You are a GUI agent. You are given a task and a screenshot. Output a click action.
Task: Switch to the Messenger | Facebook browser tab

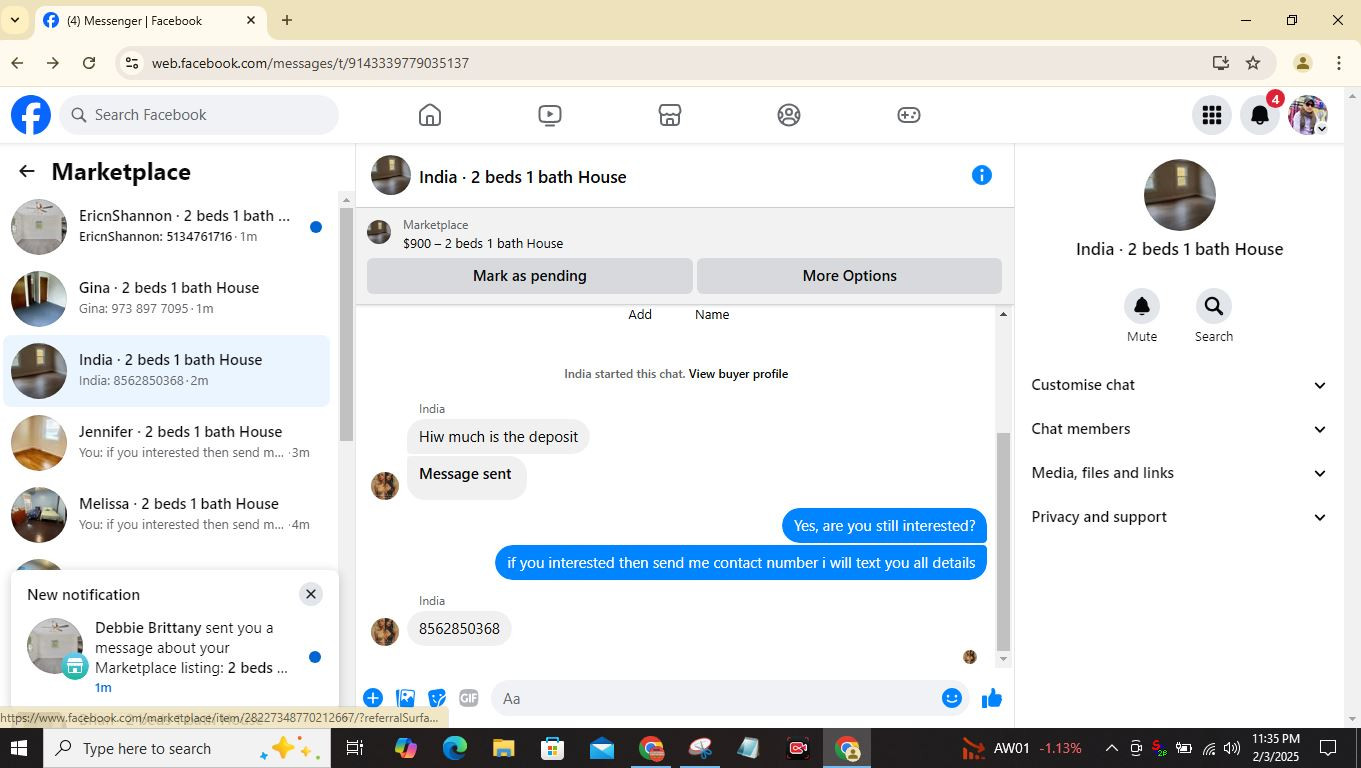coord(150,20)
